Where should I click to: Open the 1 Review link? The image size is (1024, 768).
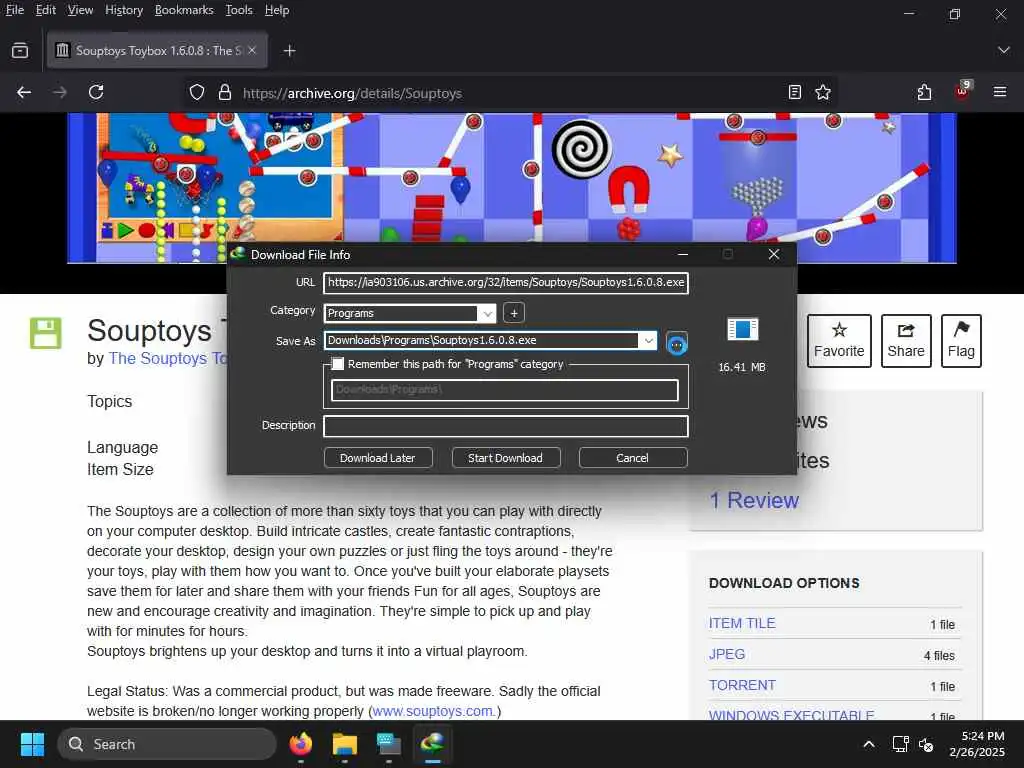[x=754, y=500]
